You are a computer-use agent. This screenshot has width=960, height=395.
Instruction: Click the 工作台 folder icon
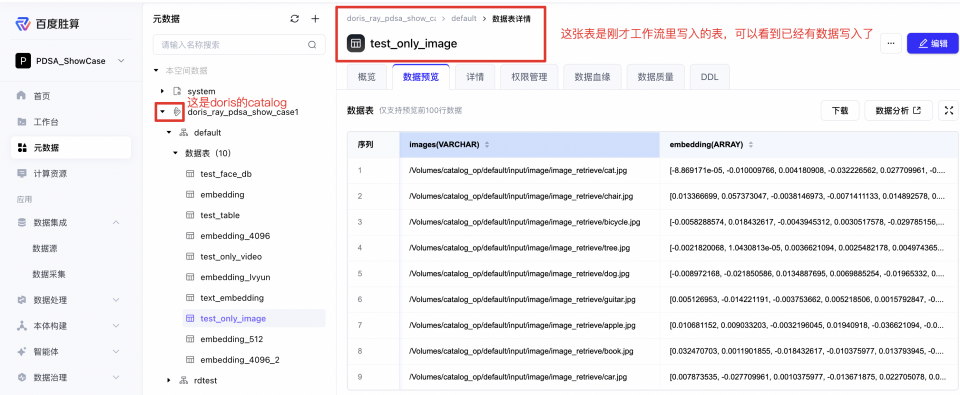coord(22,122)
